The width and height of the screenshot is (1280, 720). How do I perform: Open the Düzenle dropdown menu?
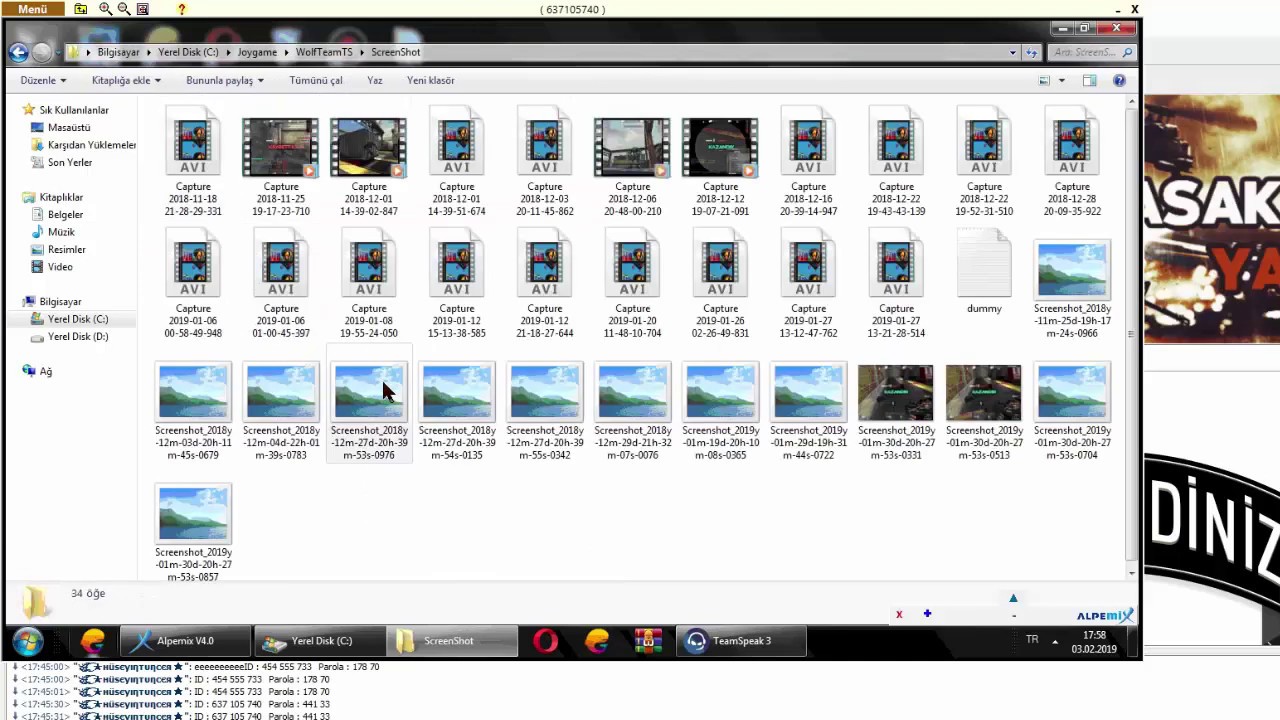[43, 80]
